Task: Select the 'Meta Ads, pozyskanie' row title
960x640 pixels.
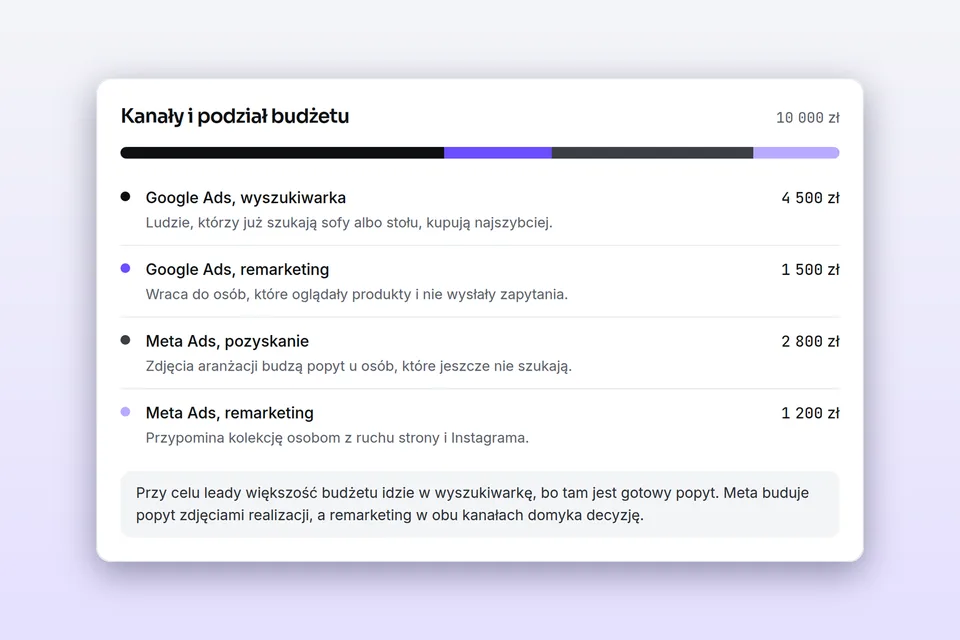Action: tap(227, 341)
